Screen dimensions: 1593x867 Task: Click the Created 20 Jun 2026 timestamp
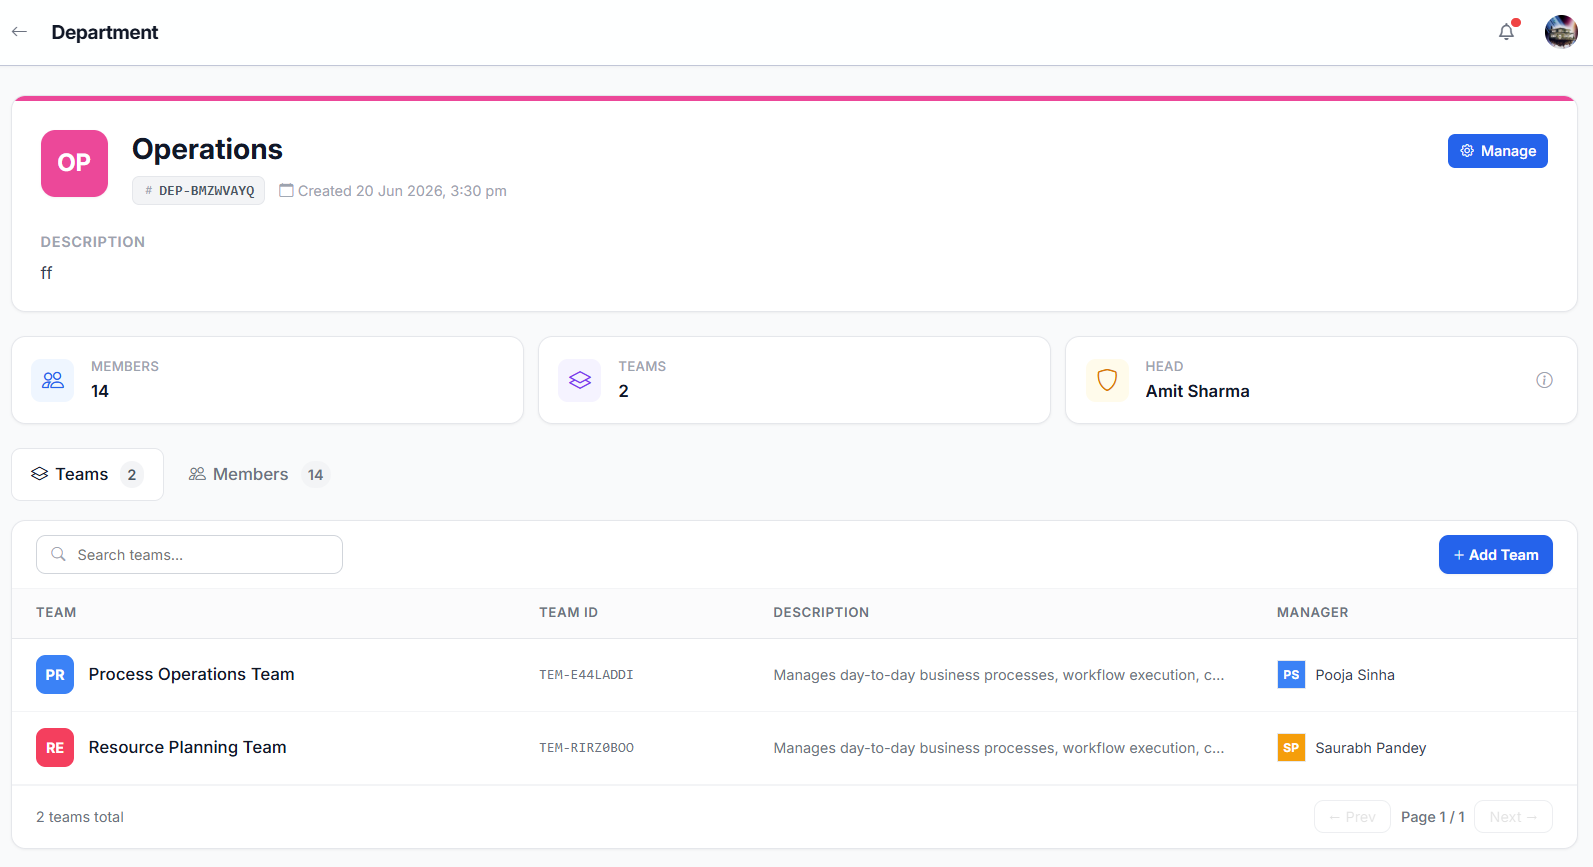[x=402, y=191]
